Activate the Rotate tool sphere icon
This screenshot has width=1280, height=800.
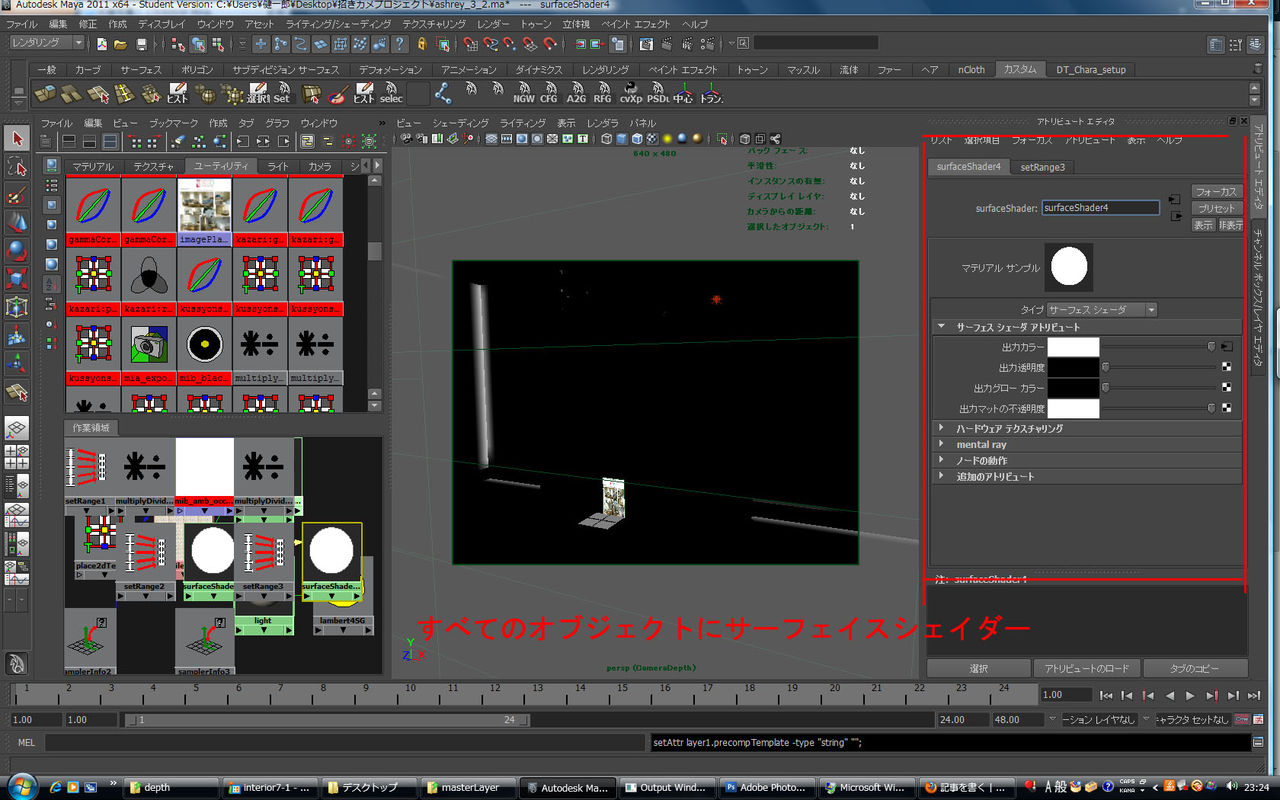pos(17,250)
